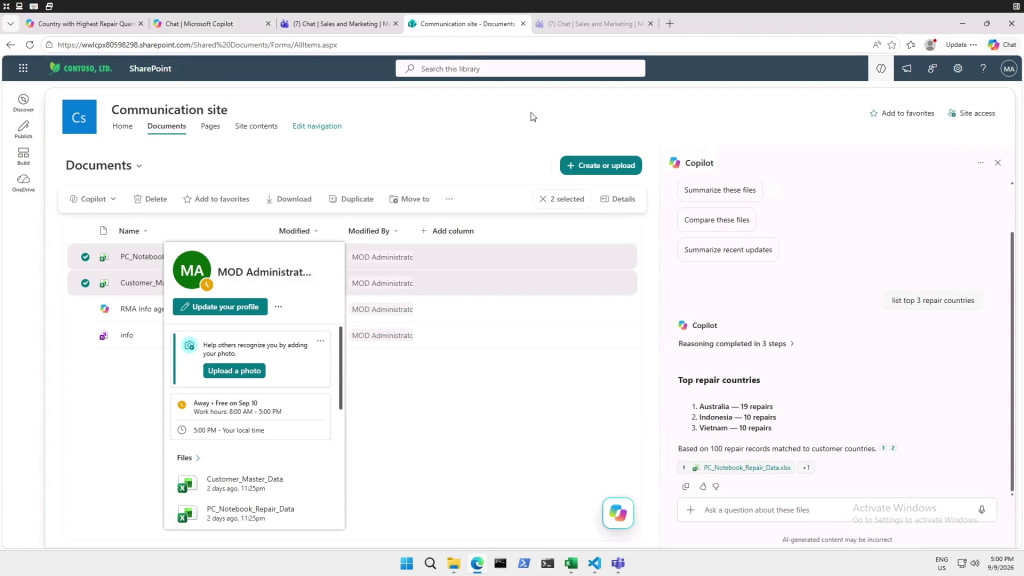Click the profile card vertical scrollbar
The width and height of the screenshot is (1024, 576).
tap(341, 368)
